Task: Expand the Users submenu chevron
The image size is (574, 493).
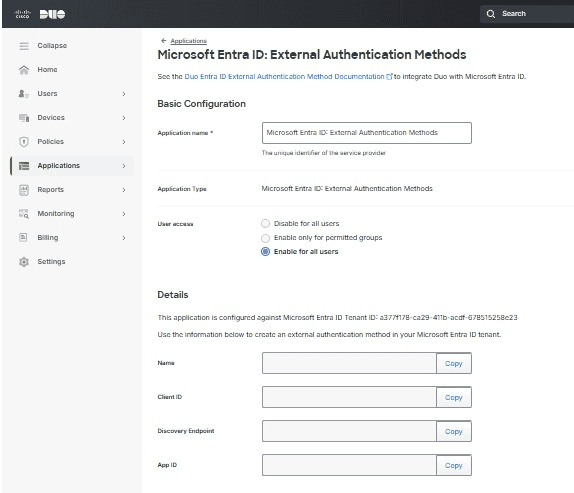Action: pos(124,94)
